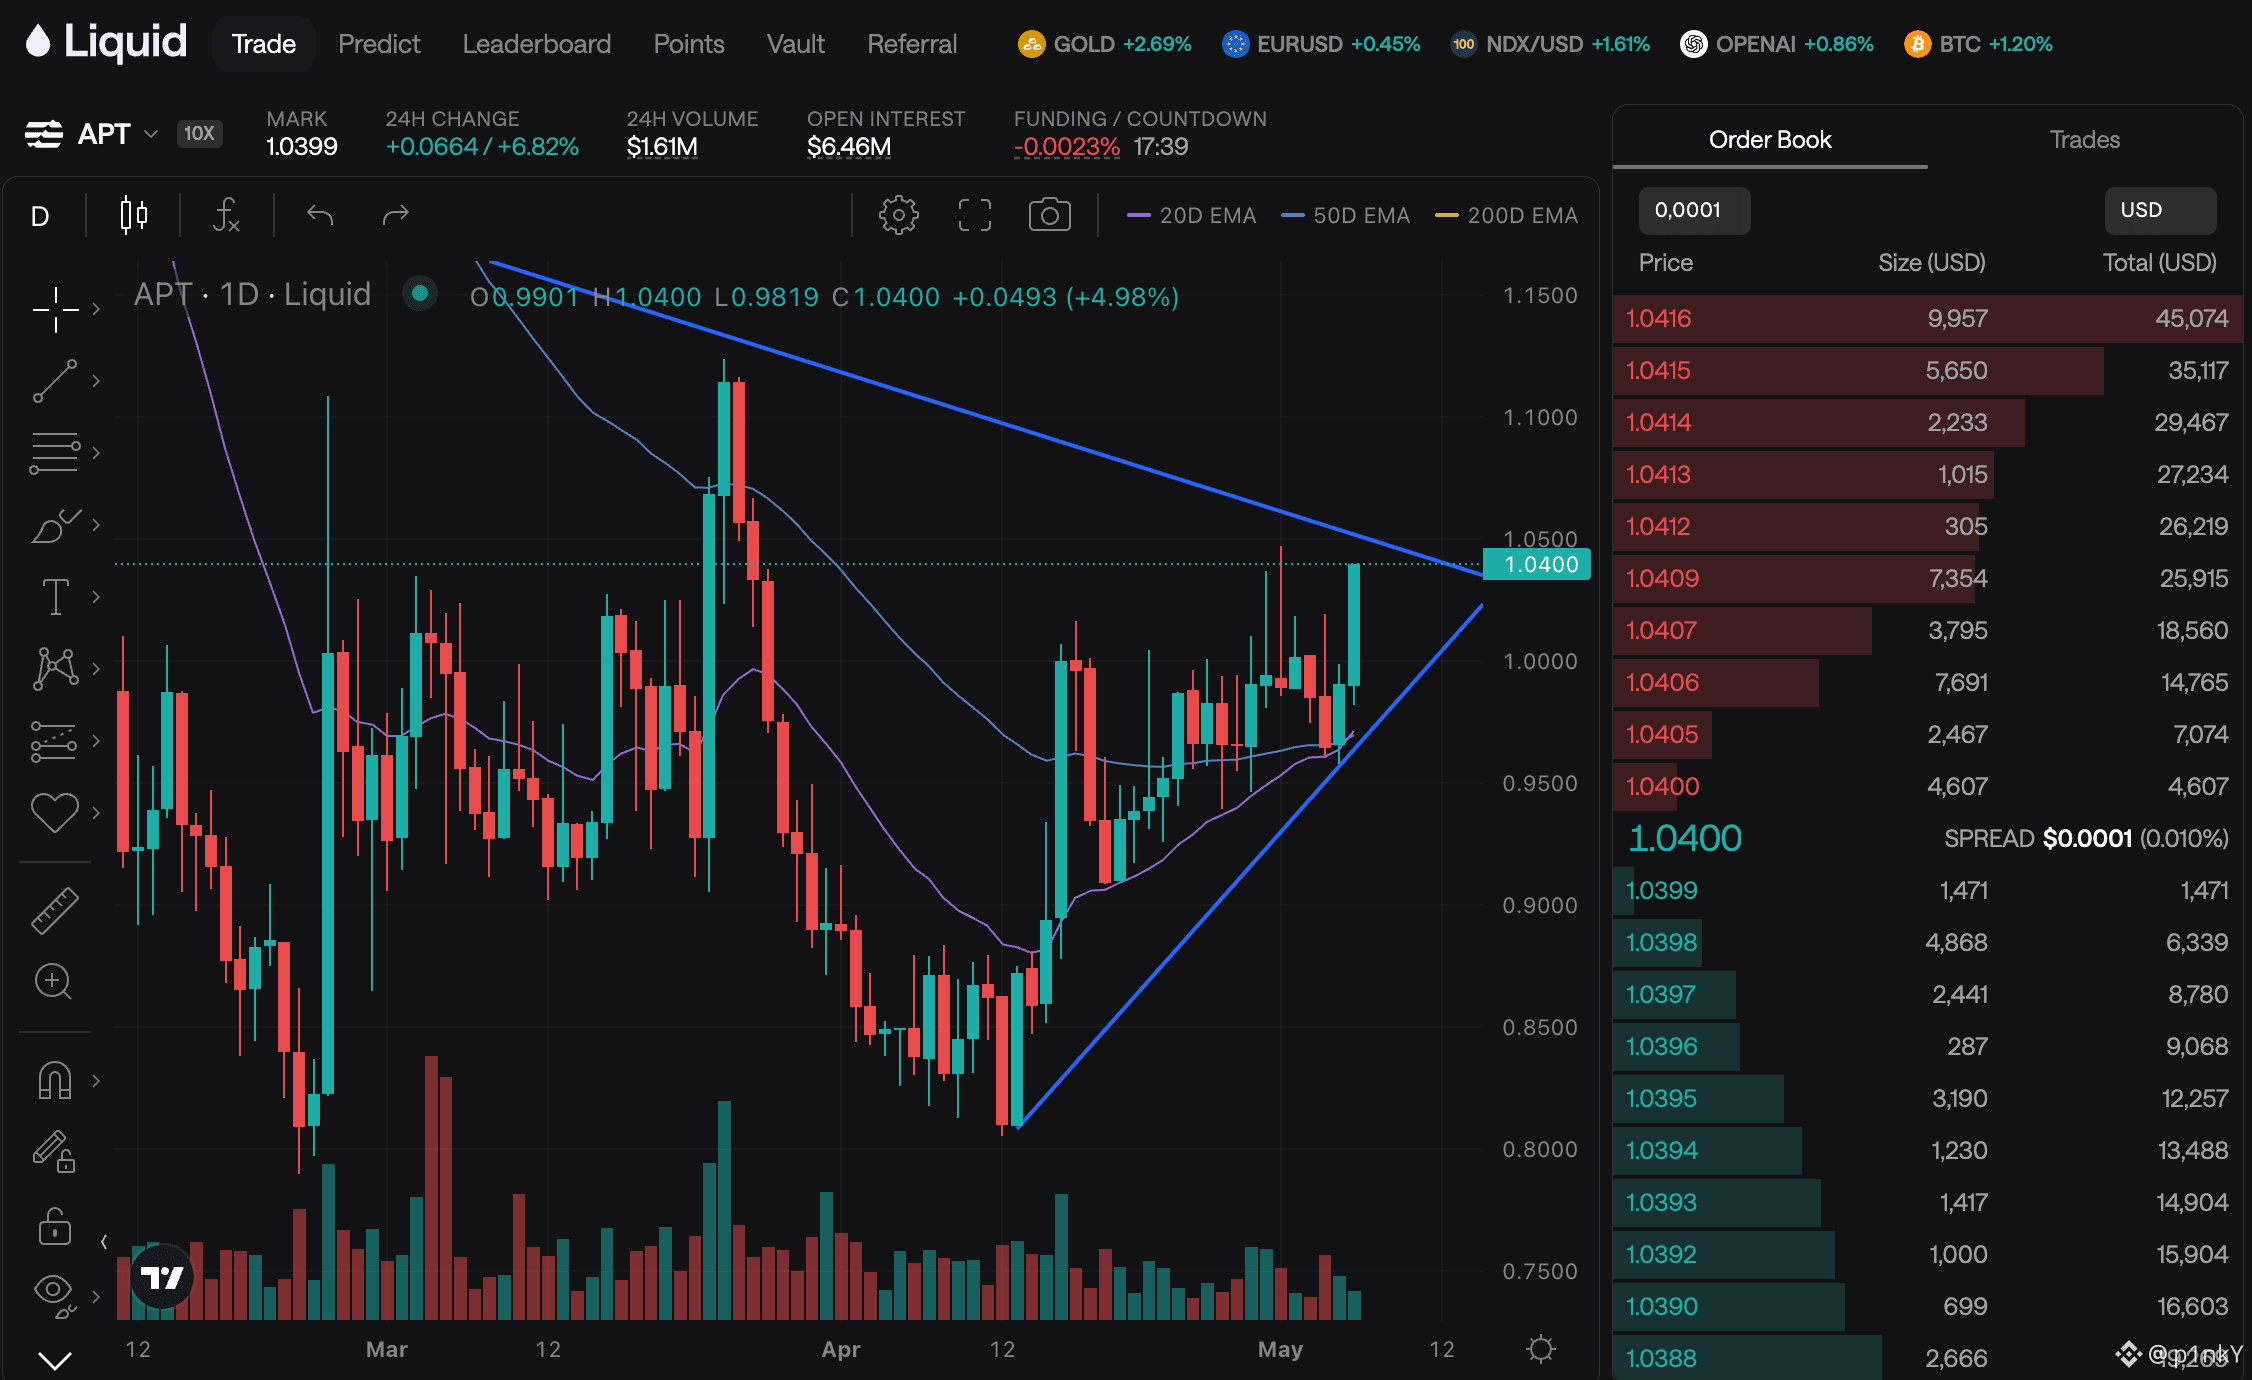Select the 1.0395 bid price row
This screenshot has width=2252, height=1380.
[1927, 1099]
